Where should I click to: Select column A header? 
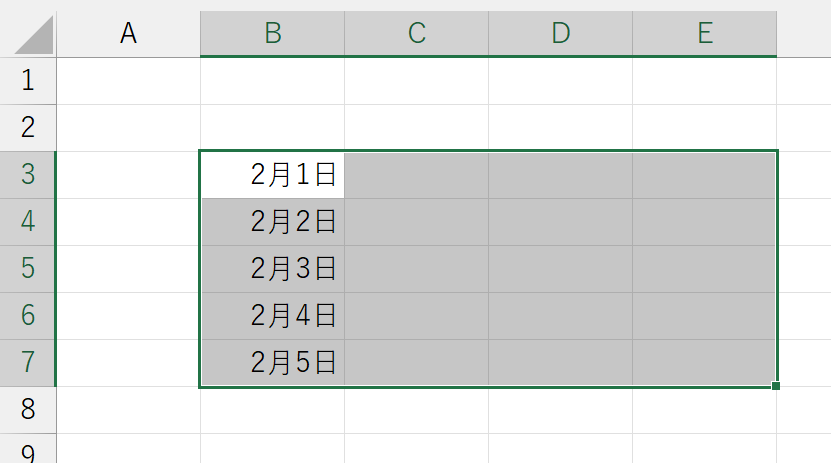point(128,33)
